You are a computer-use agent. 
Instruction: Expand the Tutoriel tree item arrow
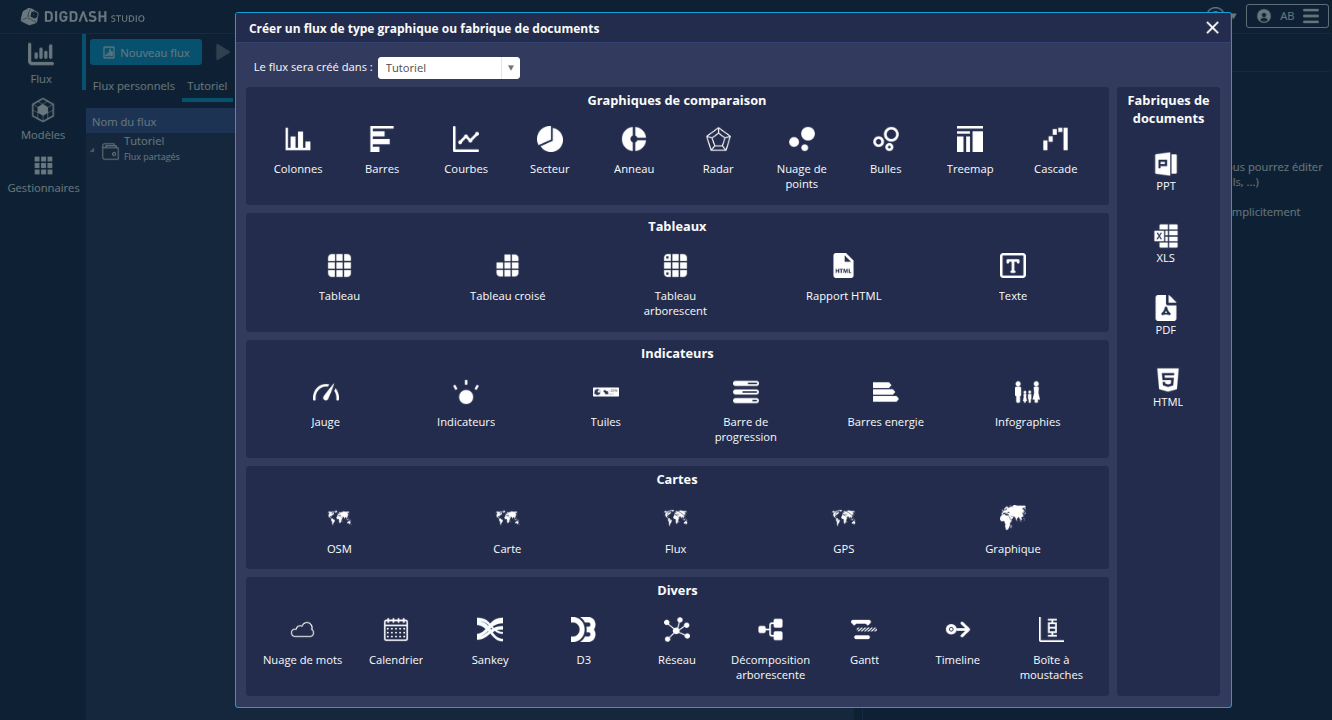coord(93,151)
